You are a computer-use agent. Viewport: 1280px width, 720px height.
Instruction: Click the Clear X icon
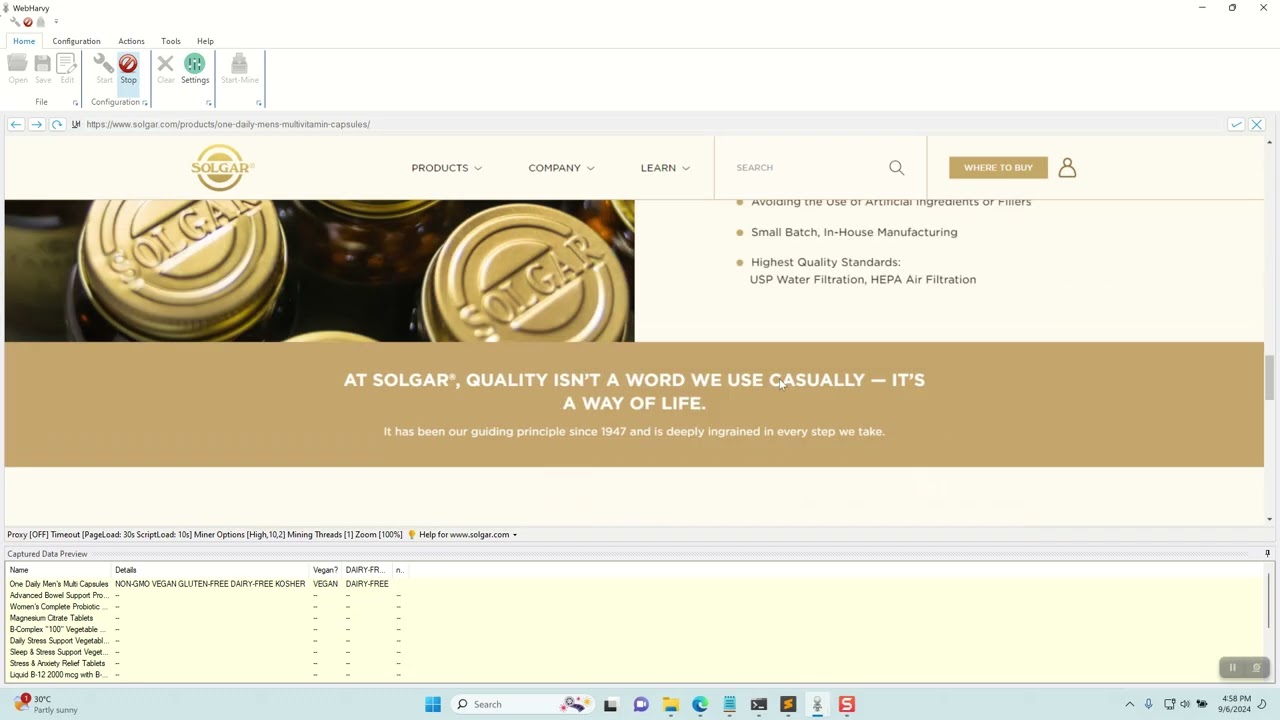pos(166,69)
